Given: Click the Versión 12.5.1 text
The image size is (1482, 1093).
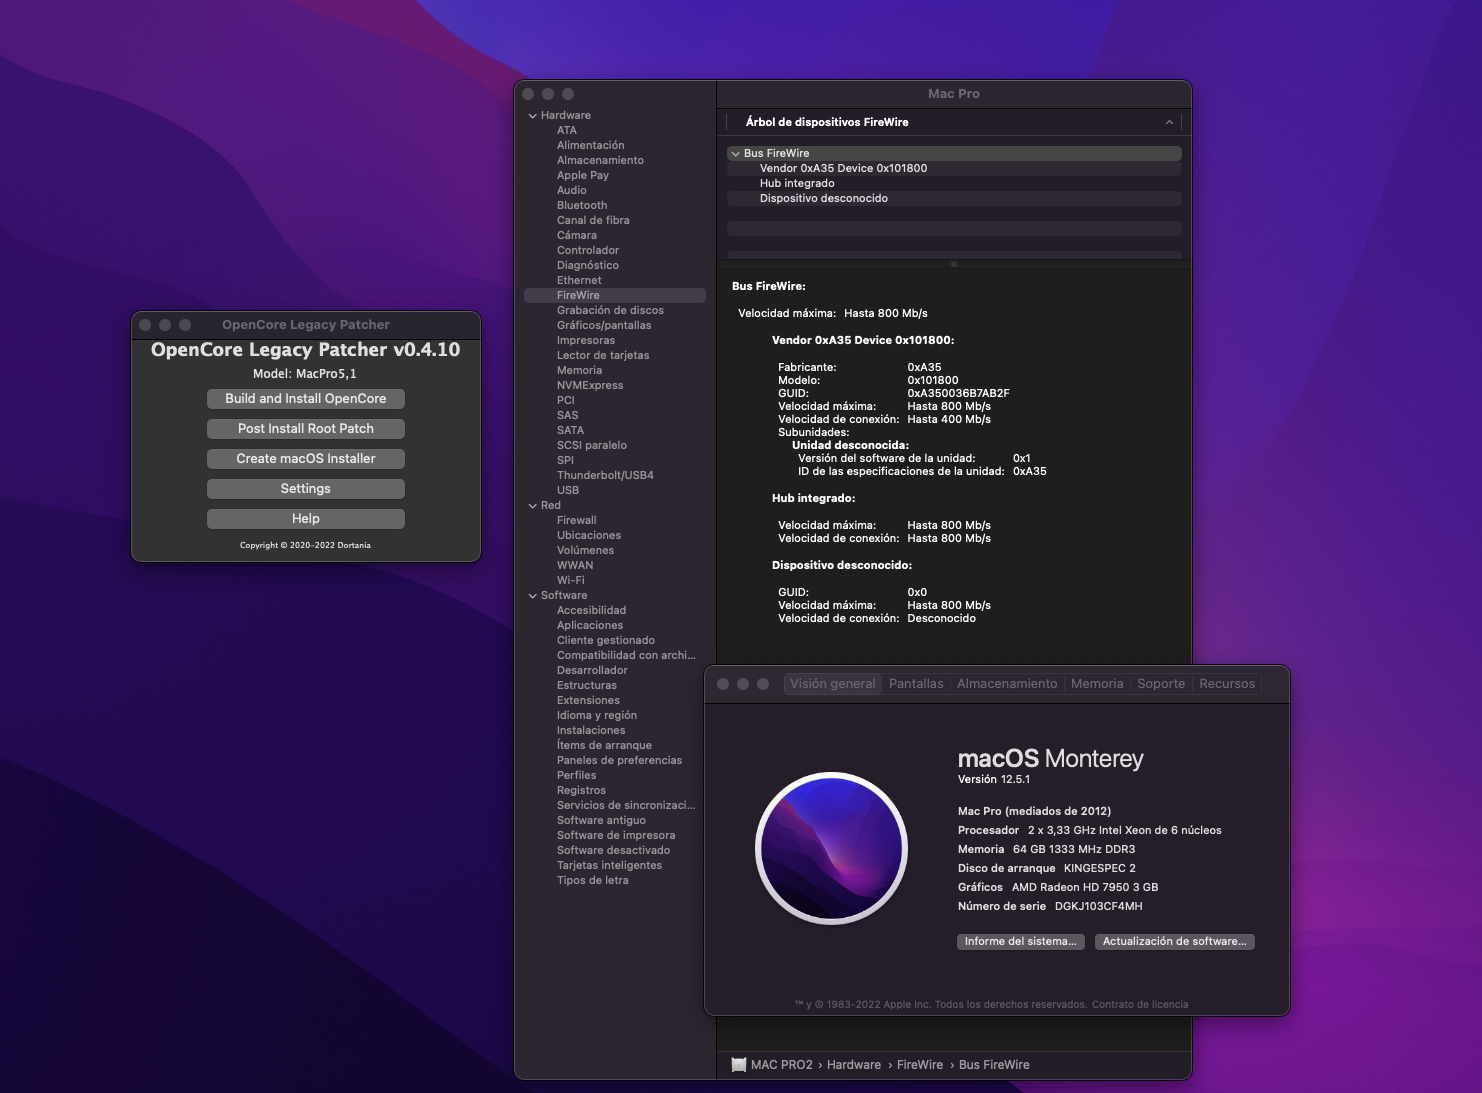Looking at the screenshot, I should pos(994,780).
